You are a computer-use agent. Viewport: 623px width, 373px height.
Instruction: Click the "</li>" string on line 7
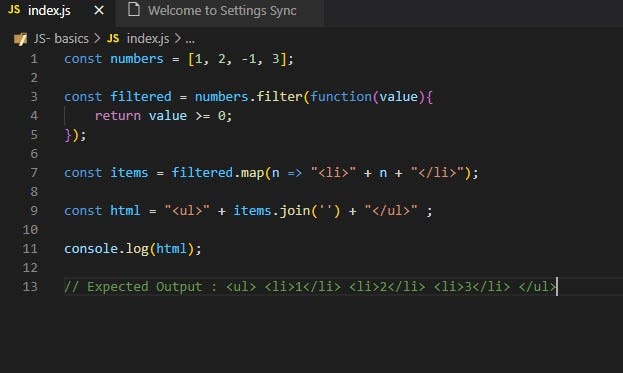pyautogui.click(x=437, y=173)
